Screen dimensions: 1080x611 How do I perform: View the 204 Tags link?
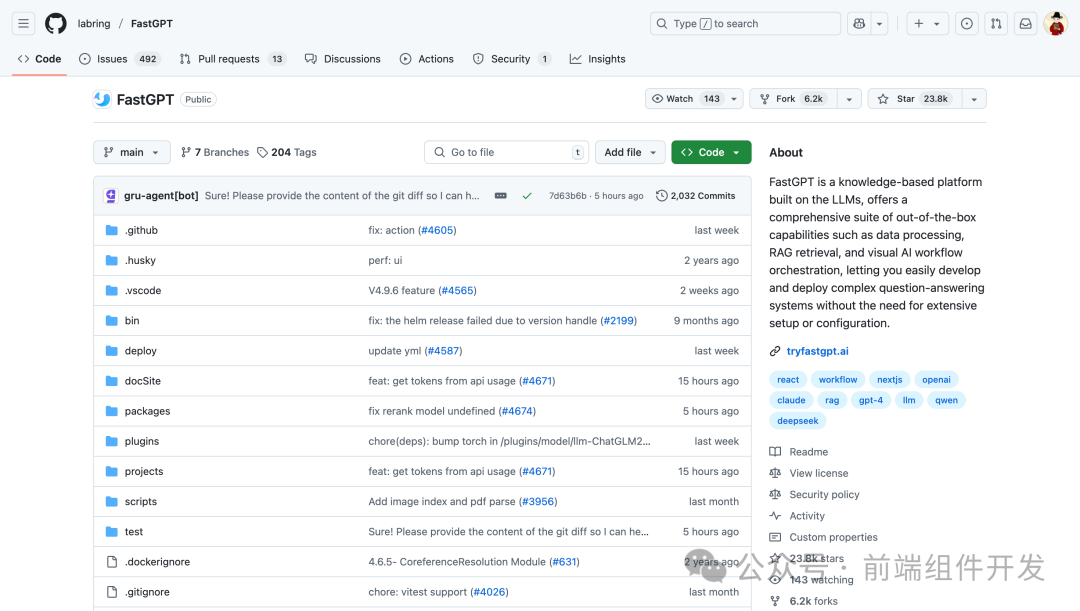tap(287, 152)
